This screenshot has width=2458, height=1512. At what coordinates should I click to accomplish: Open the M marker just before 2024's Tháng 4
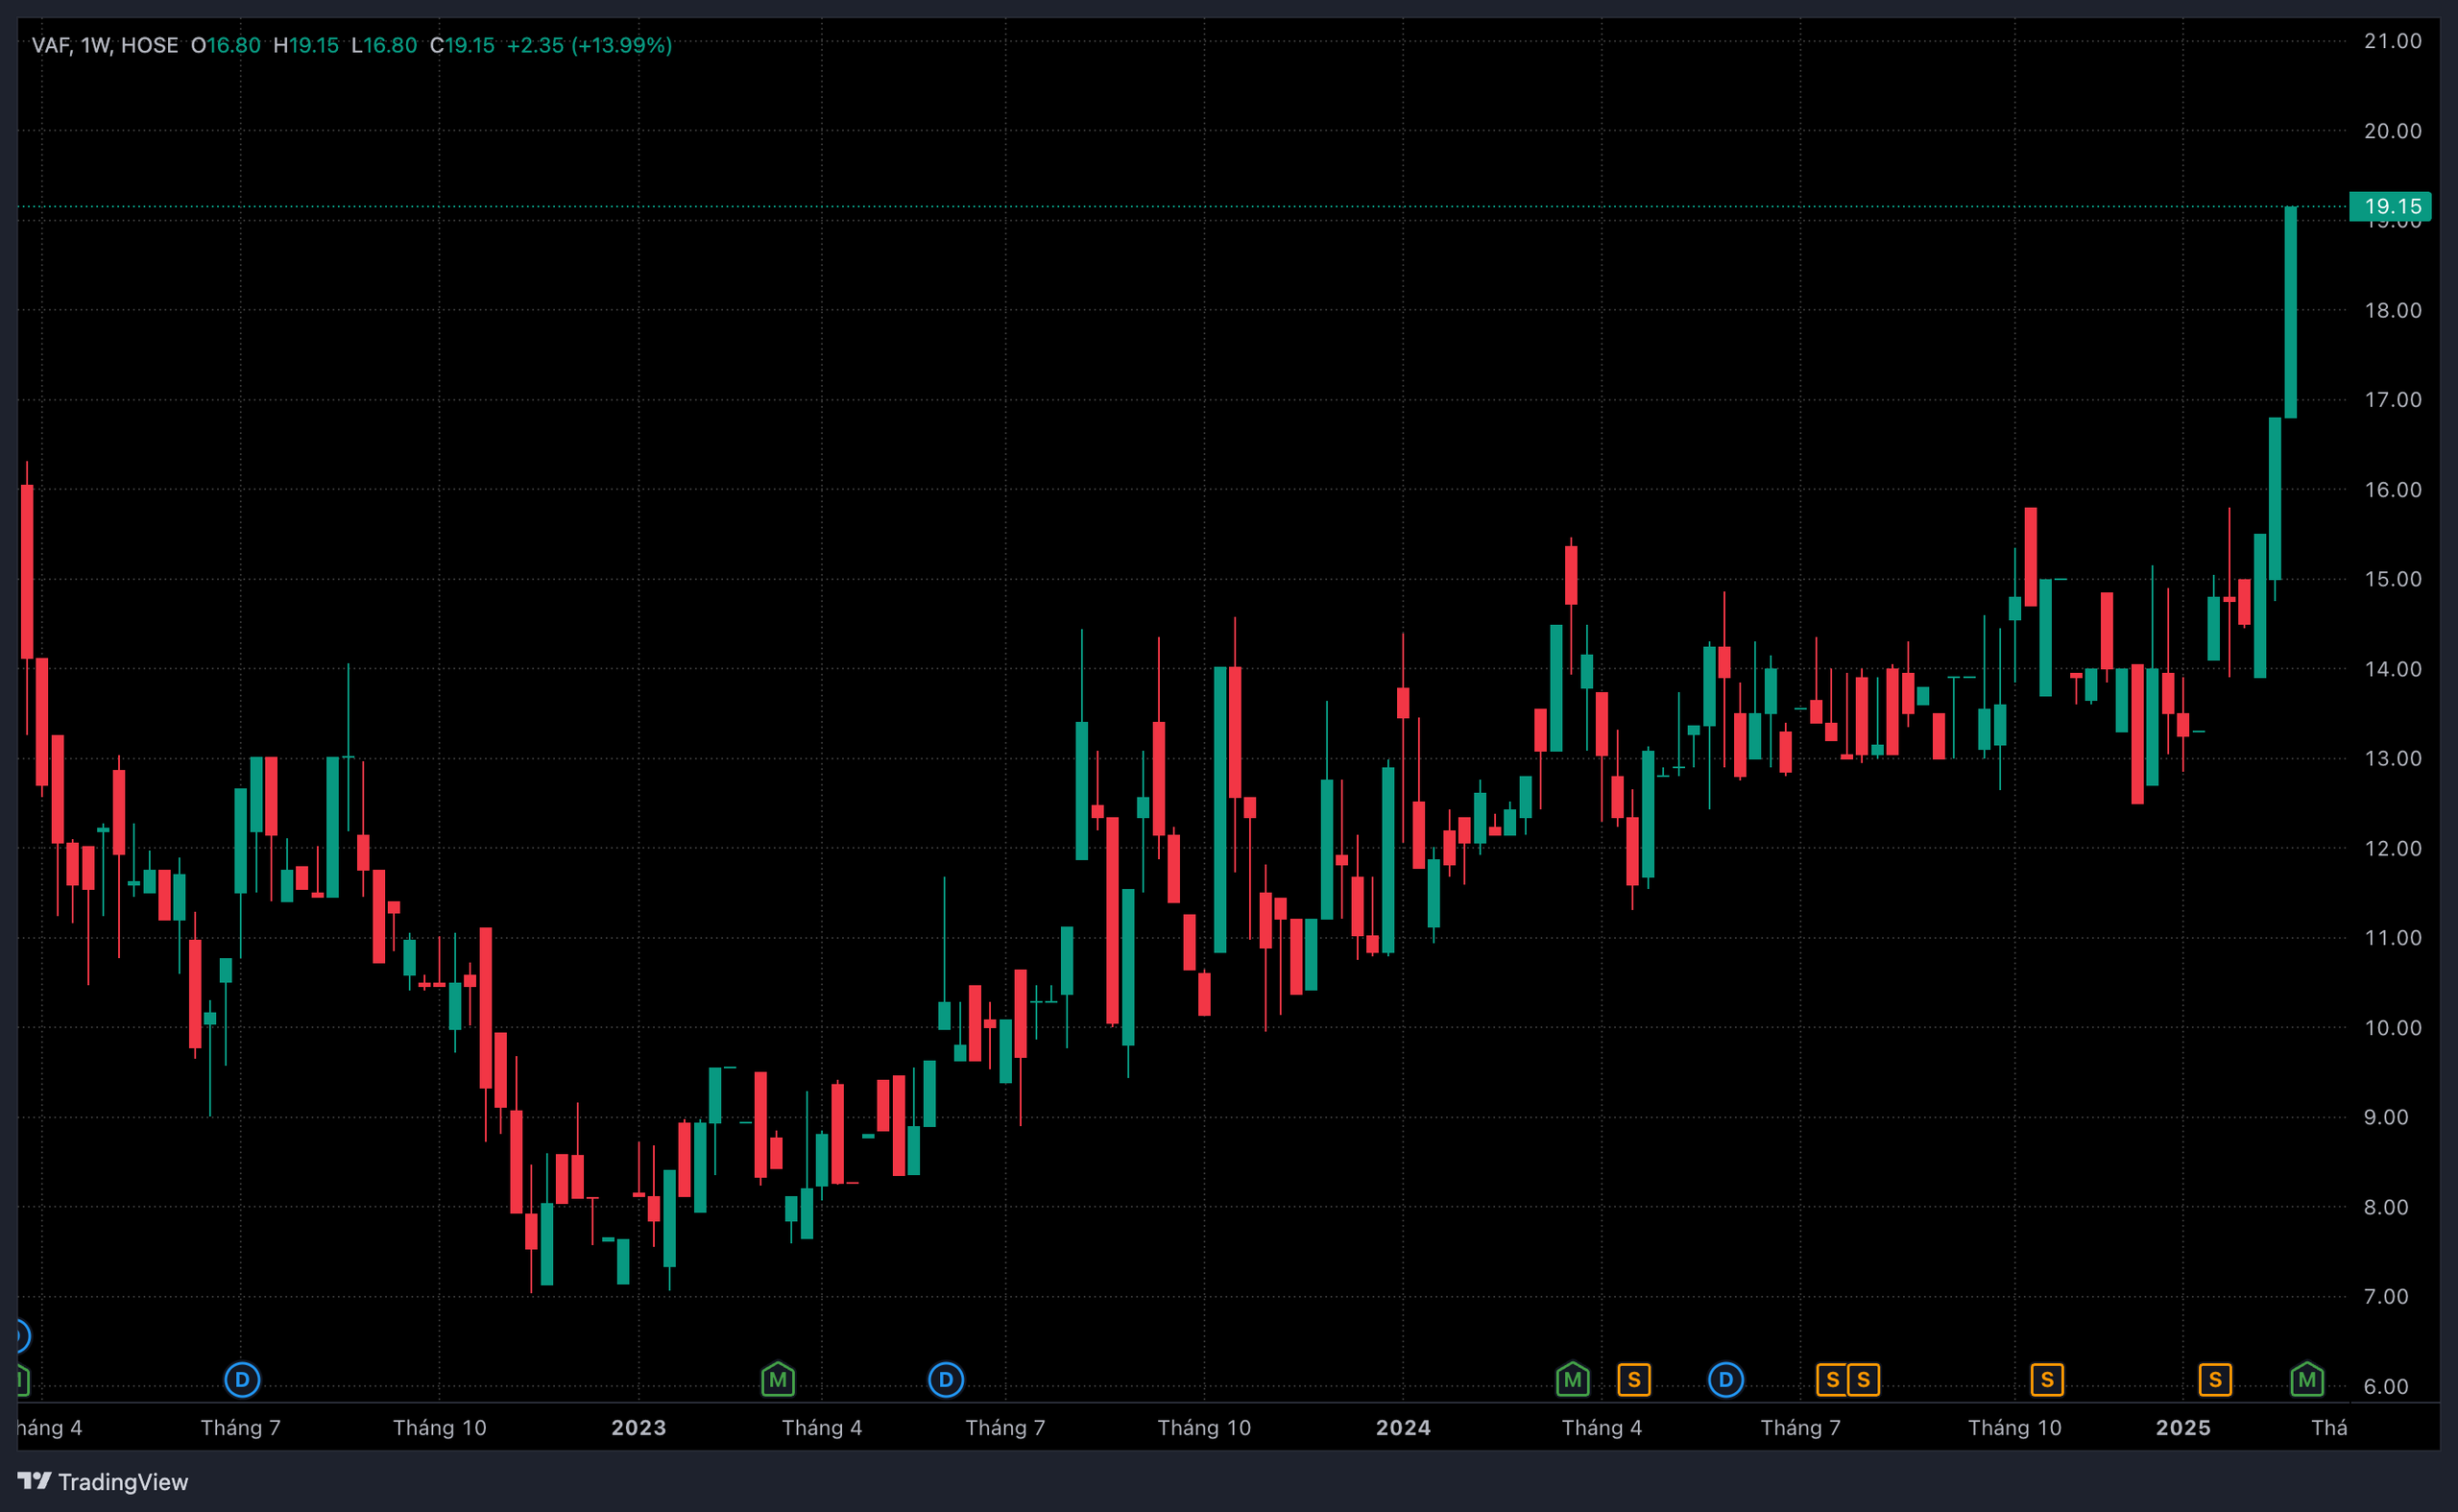tap(1573, 1380)
